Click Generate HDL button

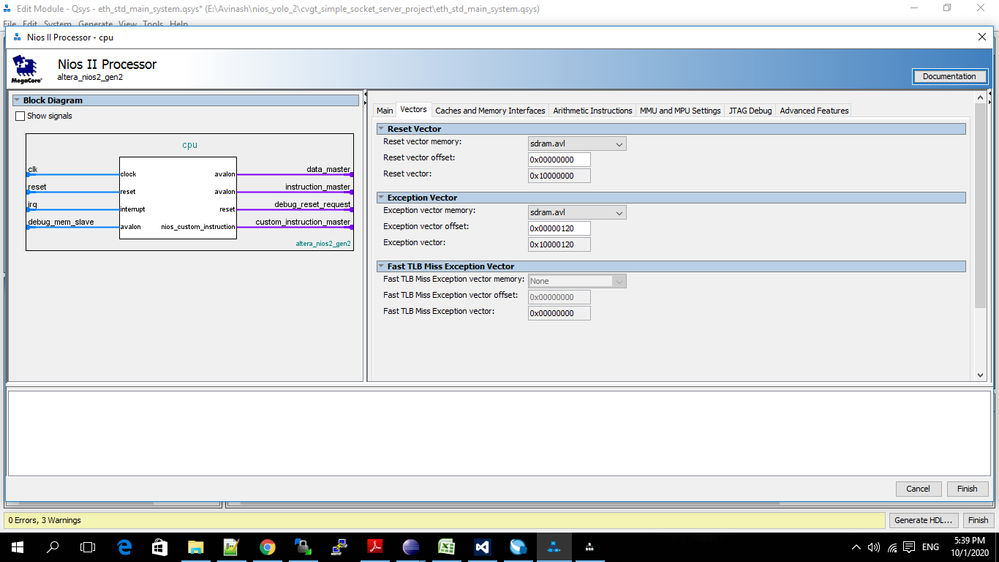click(x=923, y=520)
